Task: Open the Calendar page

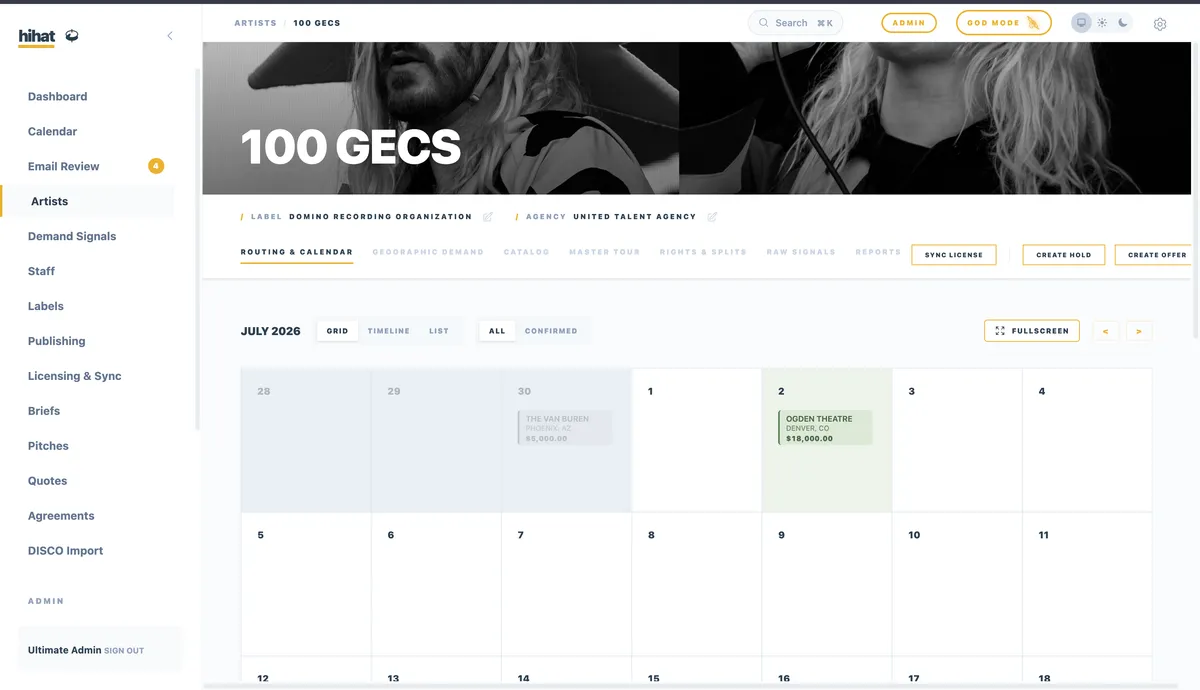Action: (52, 132)
